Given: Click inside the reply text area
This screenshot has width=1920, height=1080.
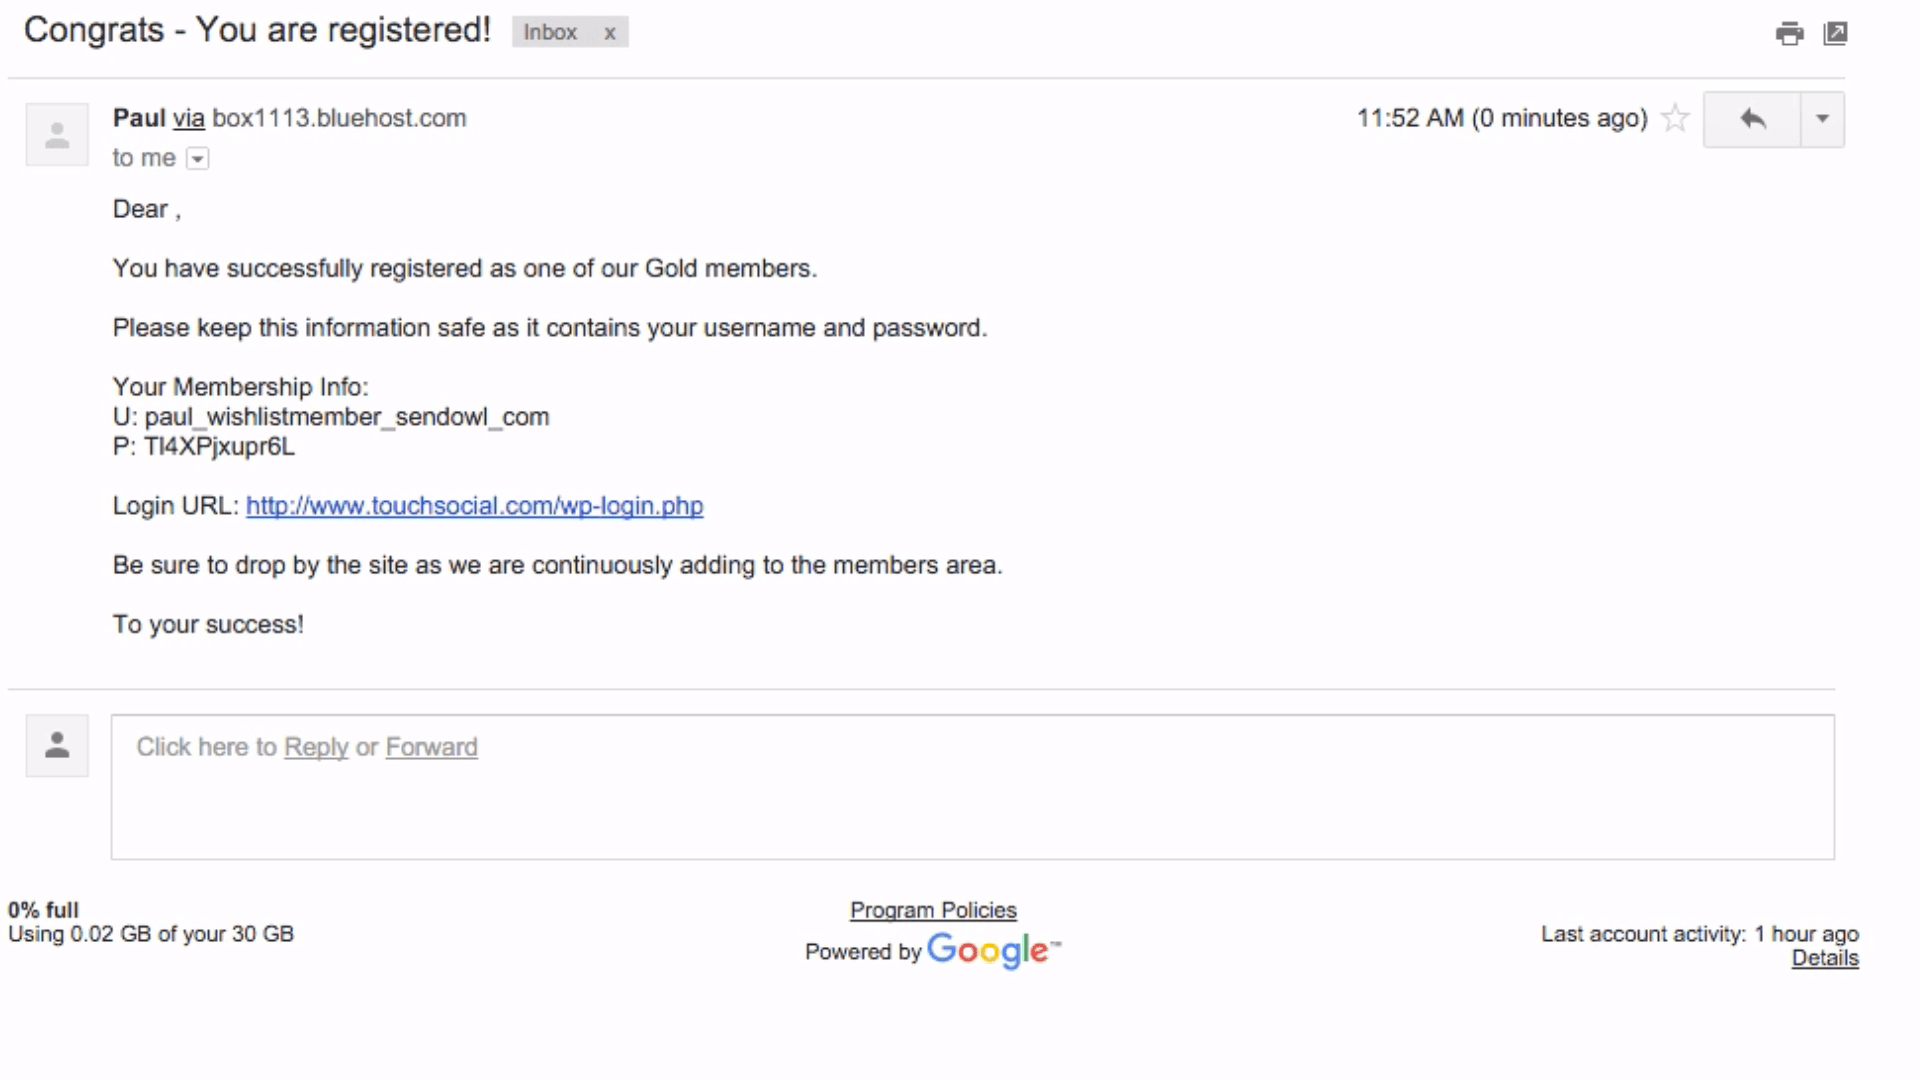Looking at the screenshot, I should [972, 810].
